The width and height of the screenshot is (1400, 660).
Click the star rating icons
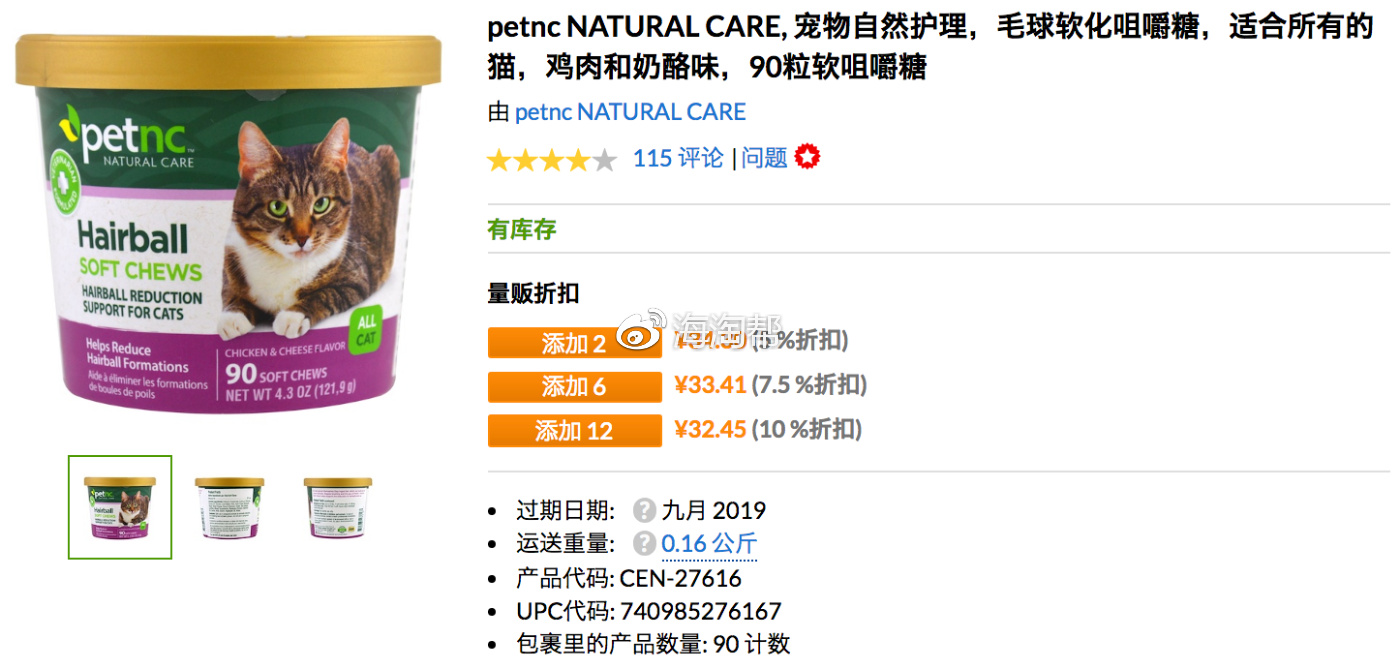click(552, 159)
